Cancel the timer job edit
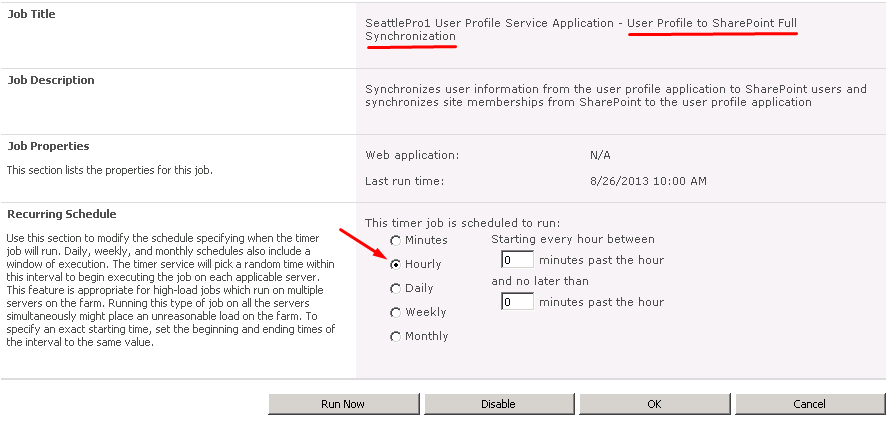The width and height of the screenshot is (891, 421). click(809, 404)
